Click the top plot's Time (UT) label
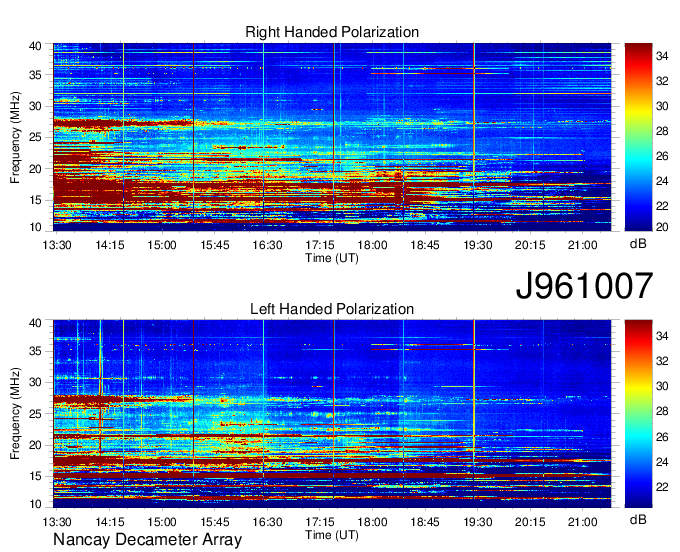680x552 pixels. click(x=332, y=258)
